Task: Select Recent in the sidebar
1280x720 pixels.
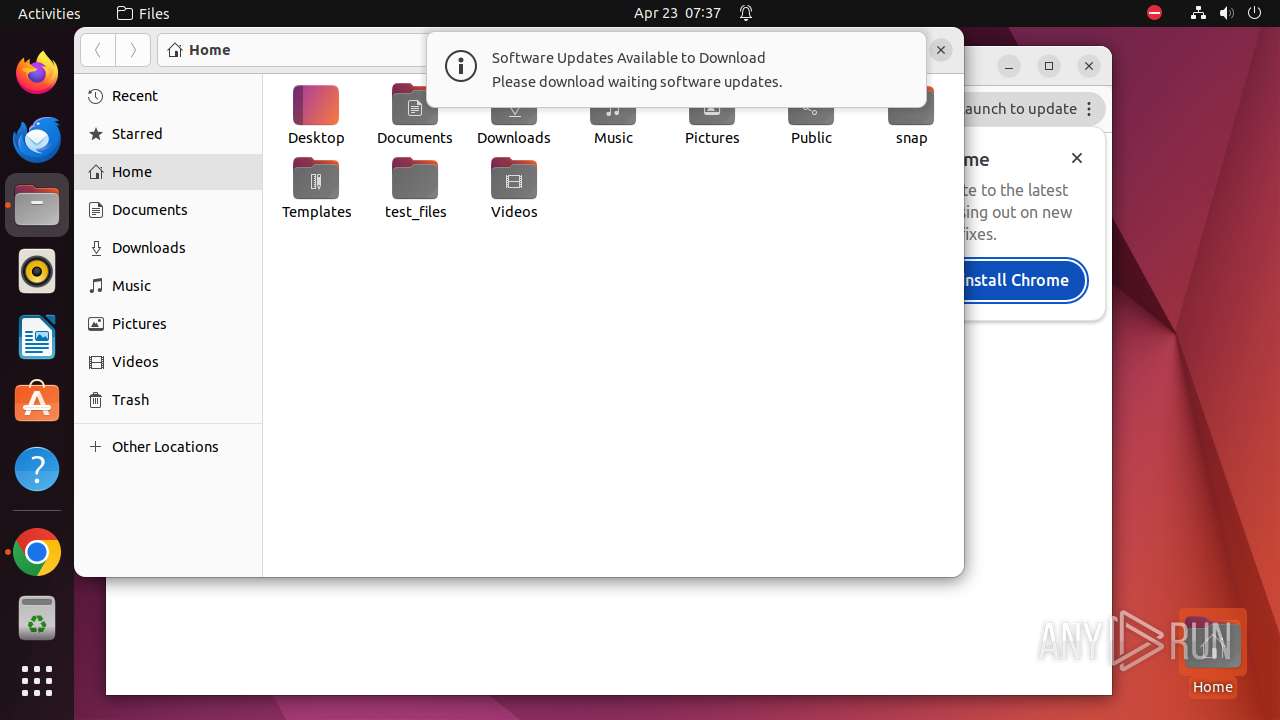Action: point(168,96)
